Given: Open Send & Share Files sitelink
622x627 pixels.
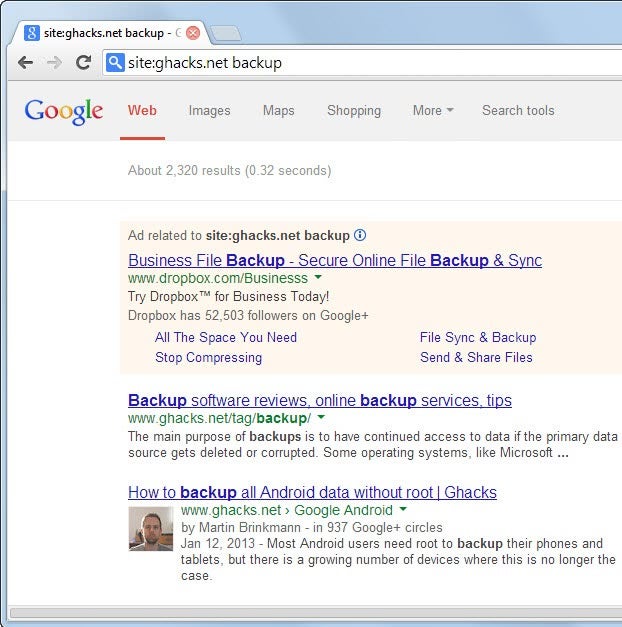Looking at the screenshot, I should tap(476, 357).
